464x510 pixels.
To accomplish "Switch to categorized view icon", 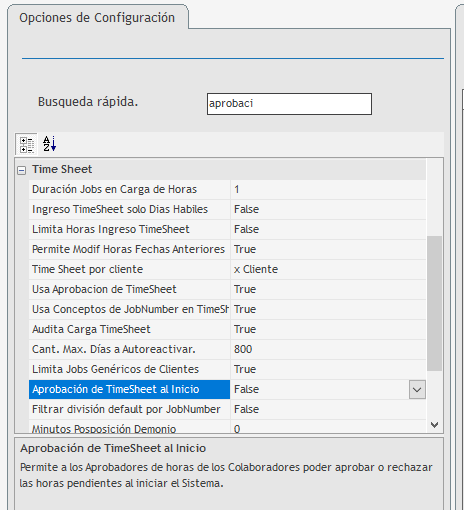I will pyautogui.click(x=26, y=145).
